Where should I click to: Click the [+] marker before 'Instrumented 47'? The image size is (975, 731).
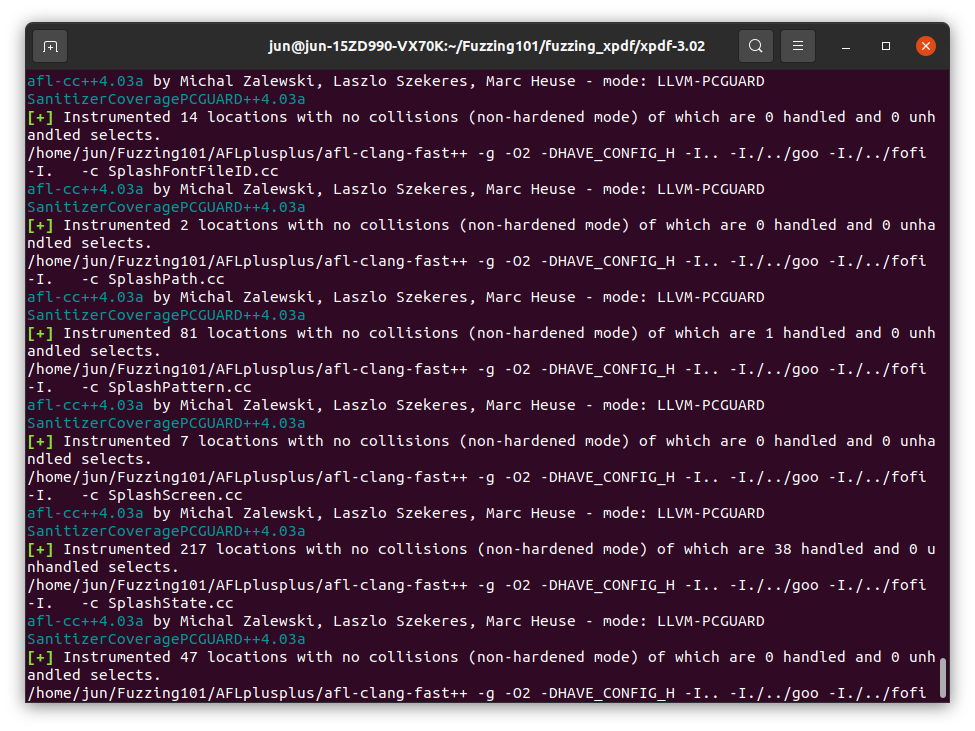coord(40,657)
